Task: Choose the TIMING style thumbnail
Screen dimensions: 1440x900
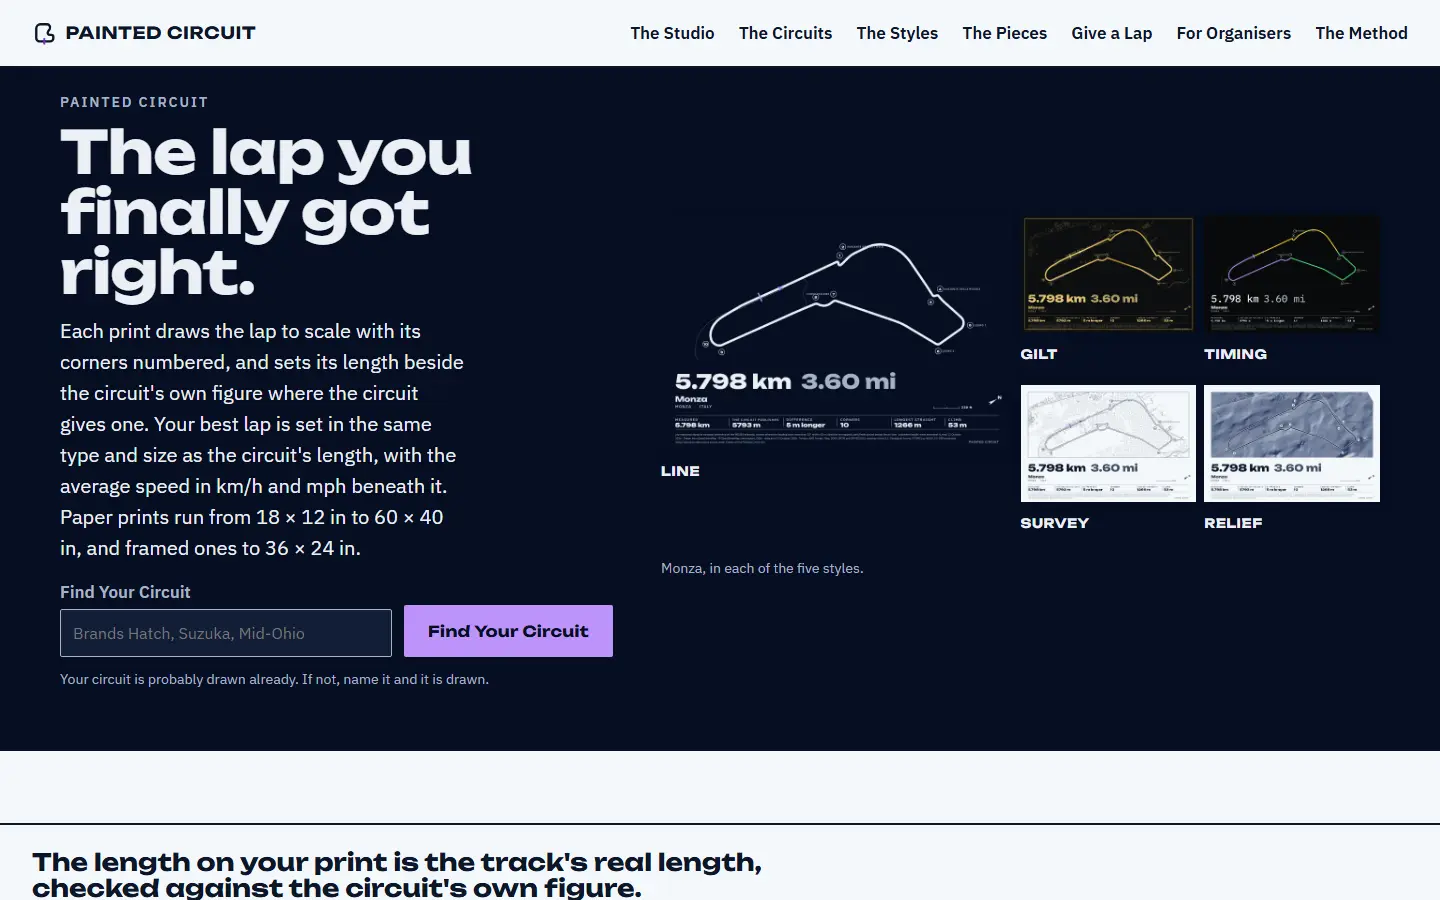Action: click(1292, 274)
